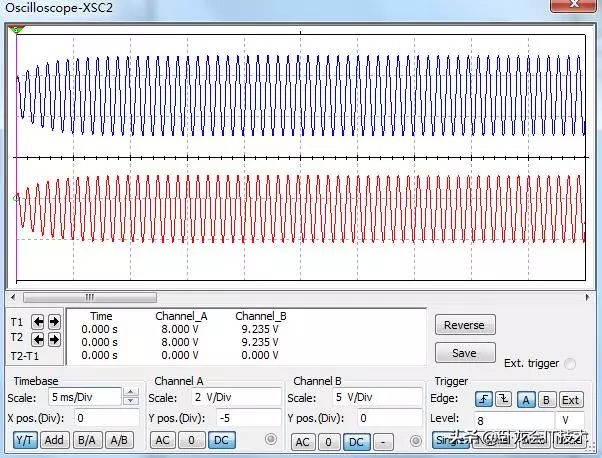Set Channel B coupling to DC
Viewport: 602px width, 458px height.
356,442
